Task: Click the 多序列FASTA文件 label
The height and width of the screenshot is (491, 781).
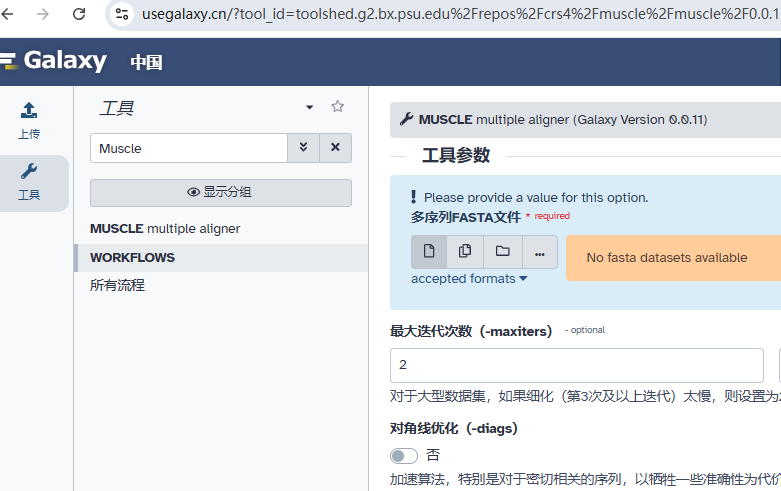Action: tap(466, 217)
